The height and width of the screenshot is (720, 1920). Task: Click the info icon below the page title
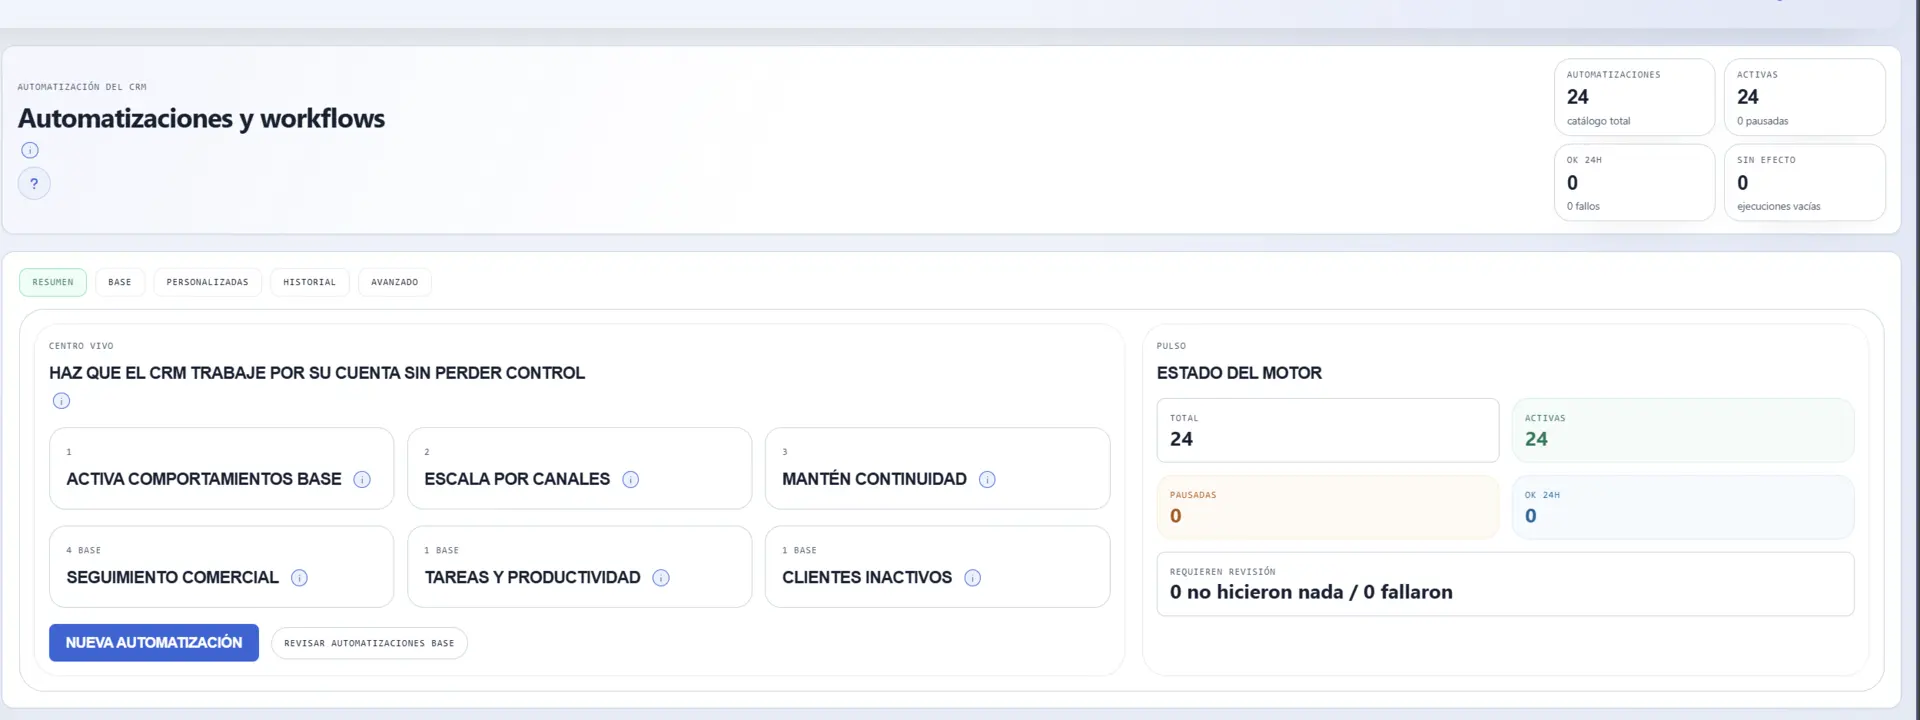[30, 150]
